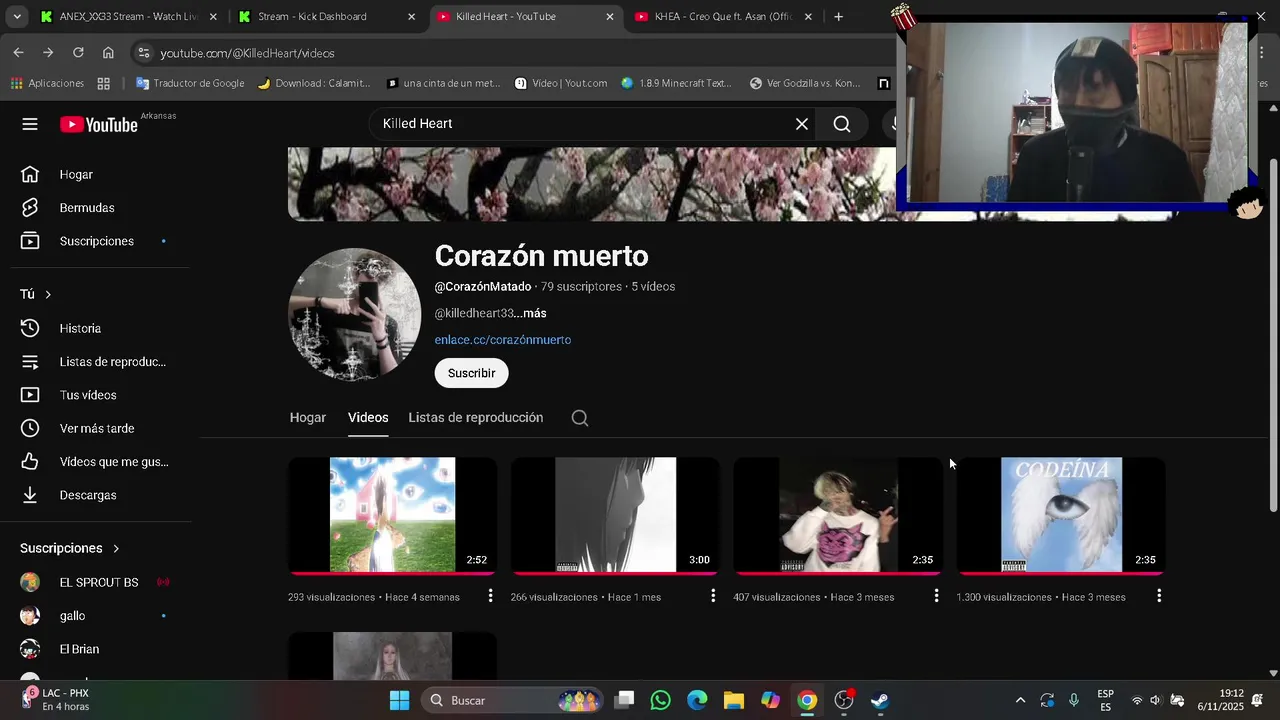Open the YouTube hamburger guide menu

coord(30,124)
